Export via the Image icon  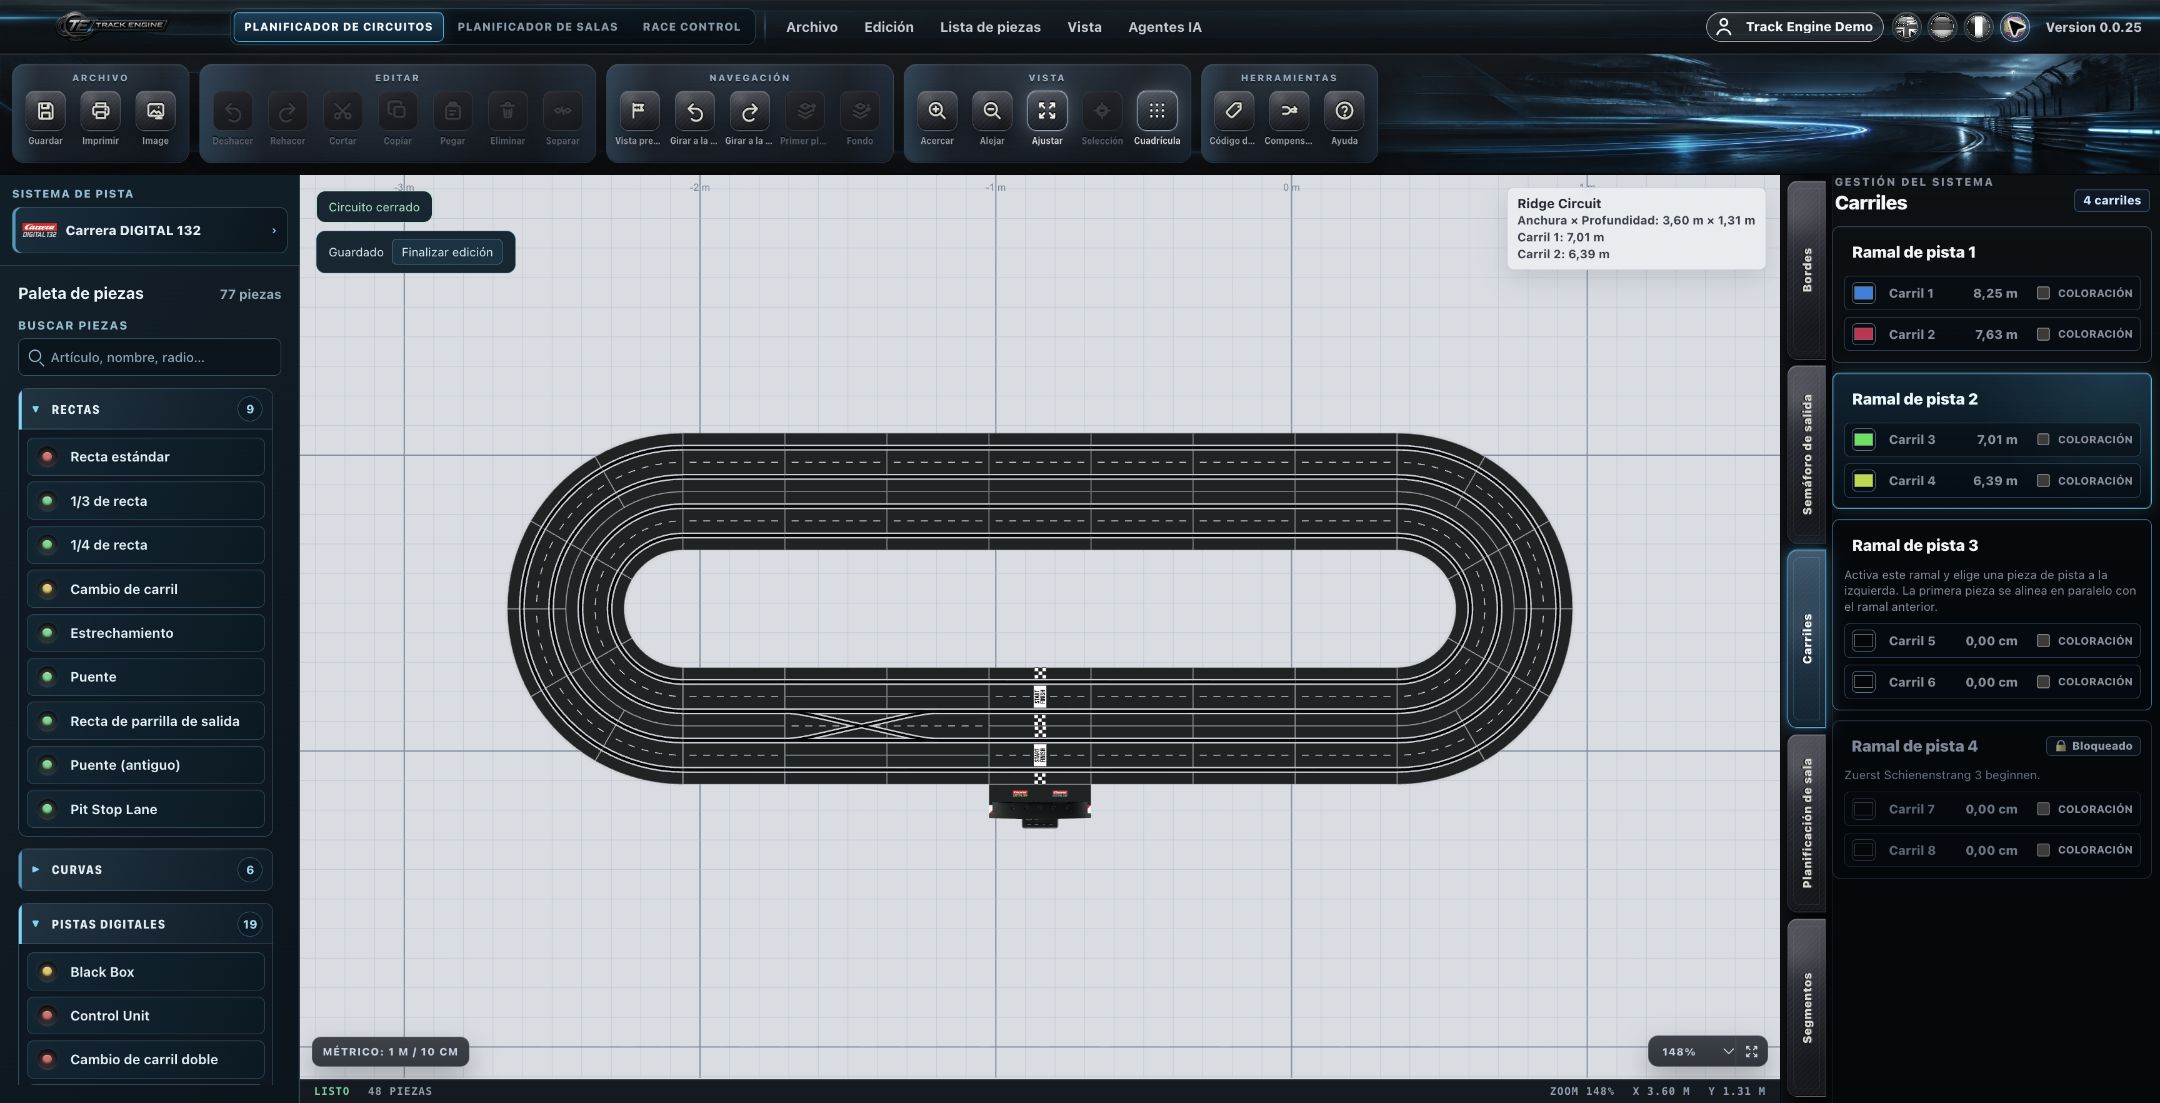(x=155, y=111)
